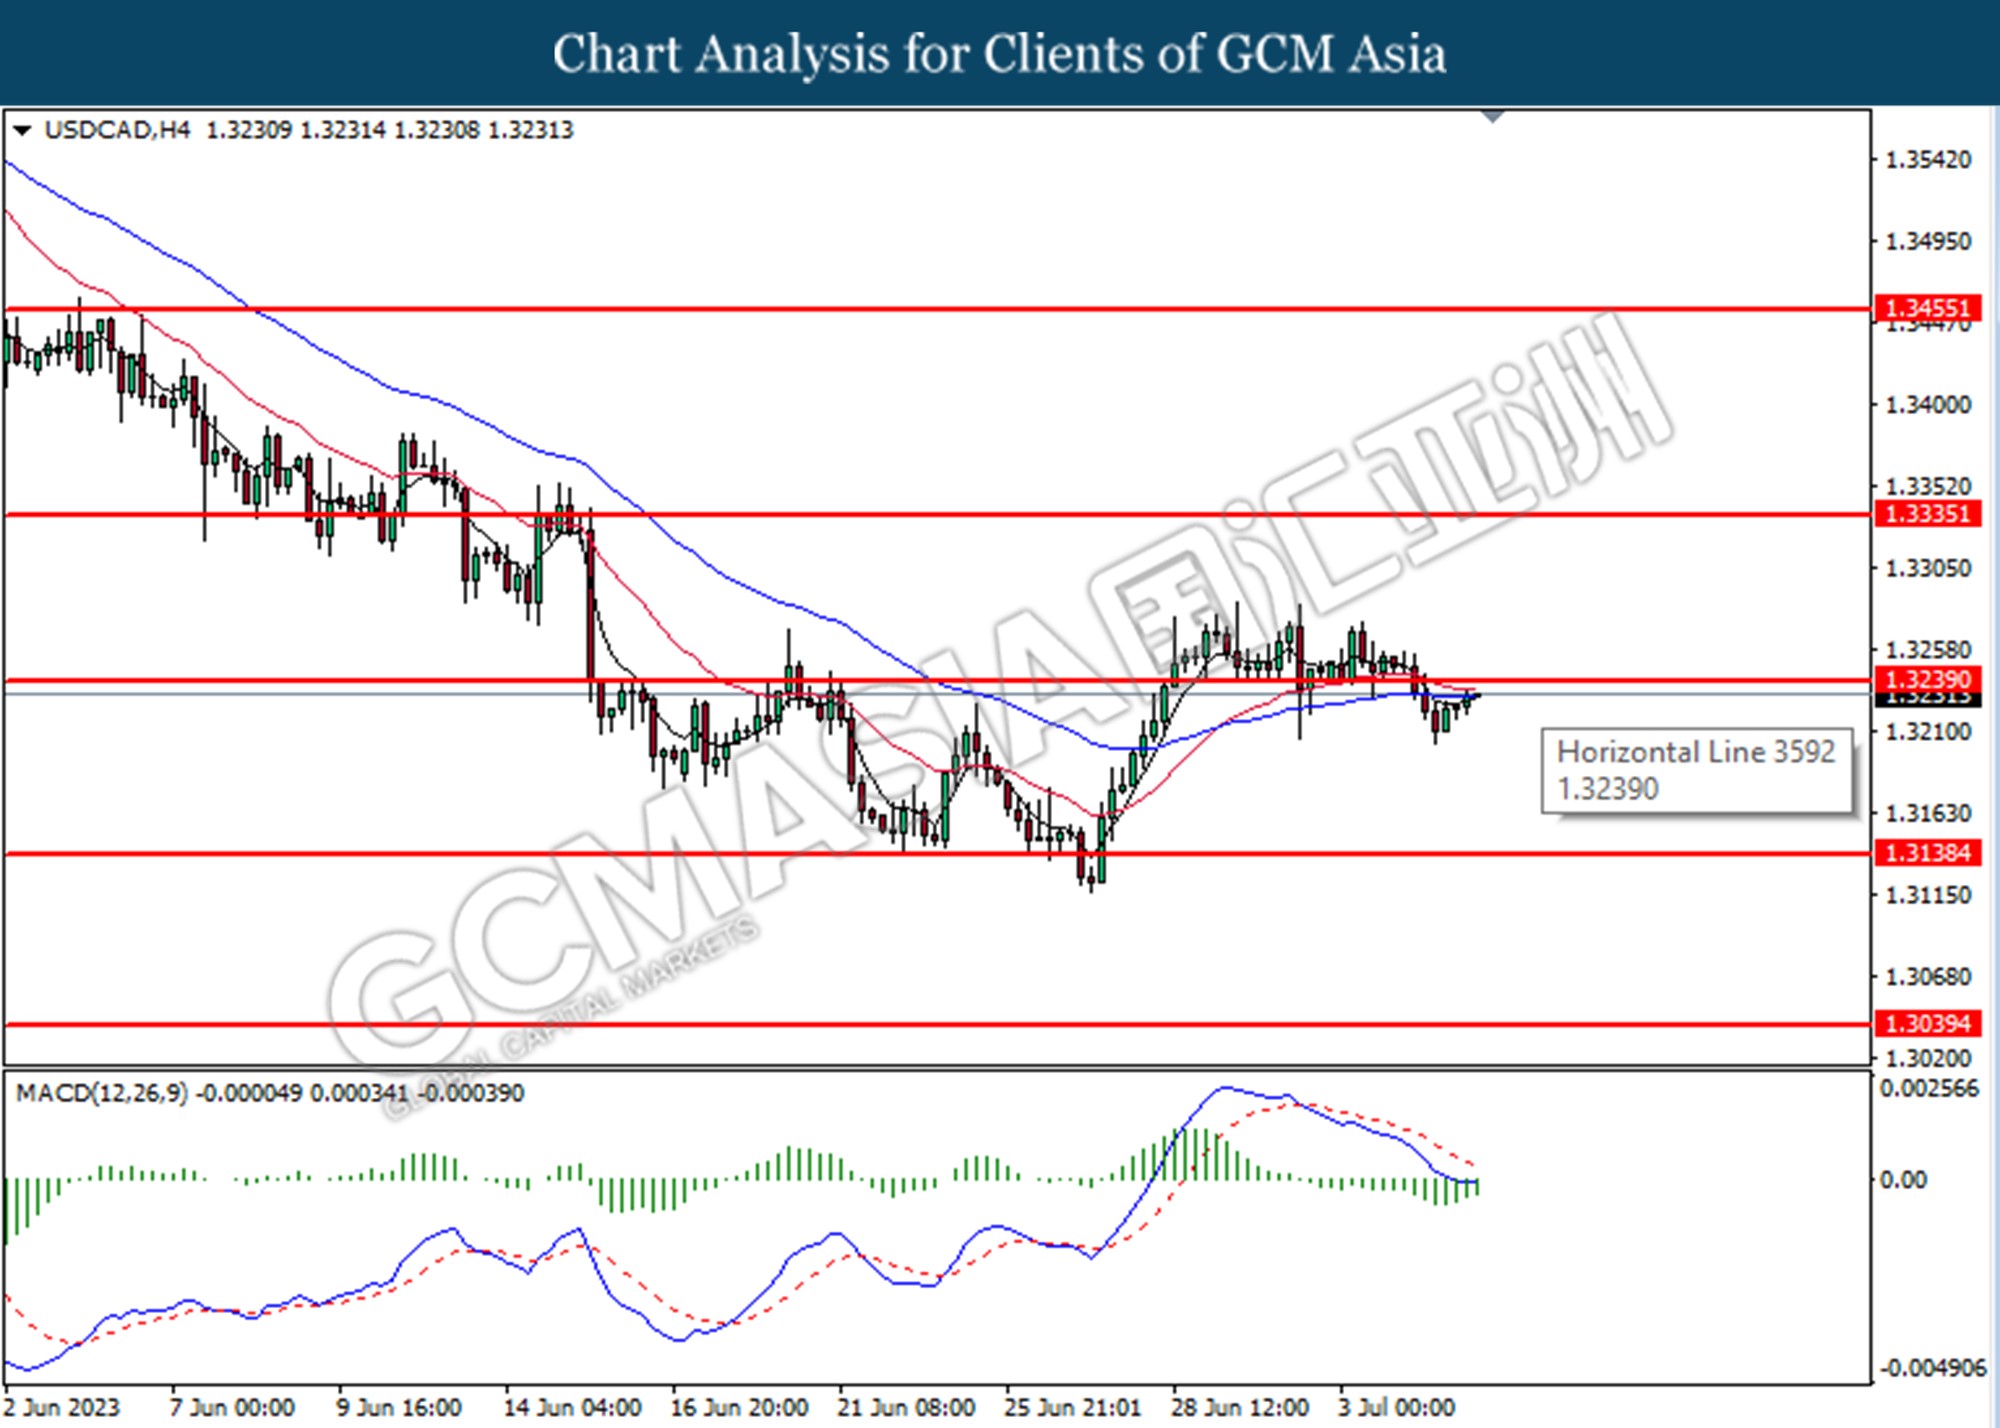
Task: Click the 16 Jun 20:00 time label
Action: point(739,1407)
